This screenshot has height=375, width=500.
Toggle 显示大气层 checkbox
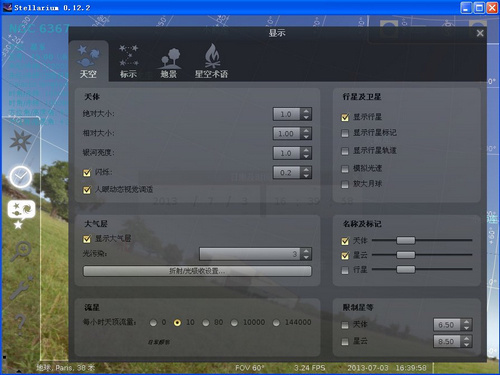pos(87,239)
